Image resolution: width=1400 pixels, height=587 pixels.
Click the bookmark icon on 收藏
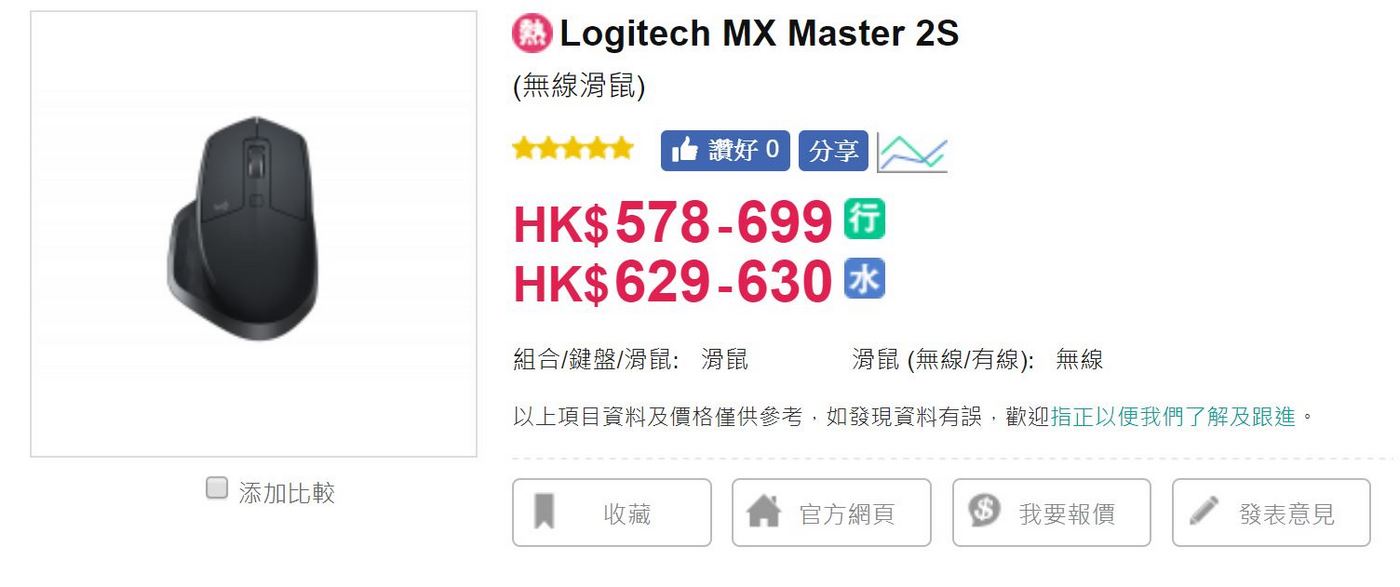tap(544, 511)
